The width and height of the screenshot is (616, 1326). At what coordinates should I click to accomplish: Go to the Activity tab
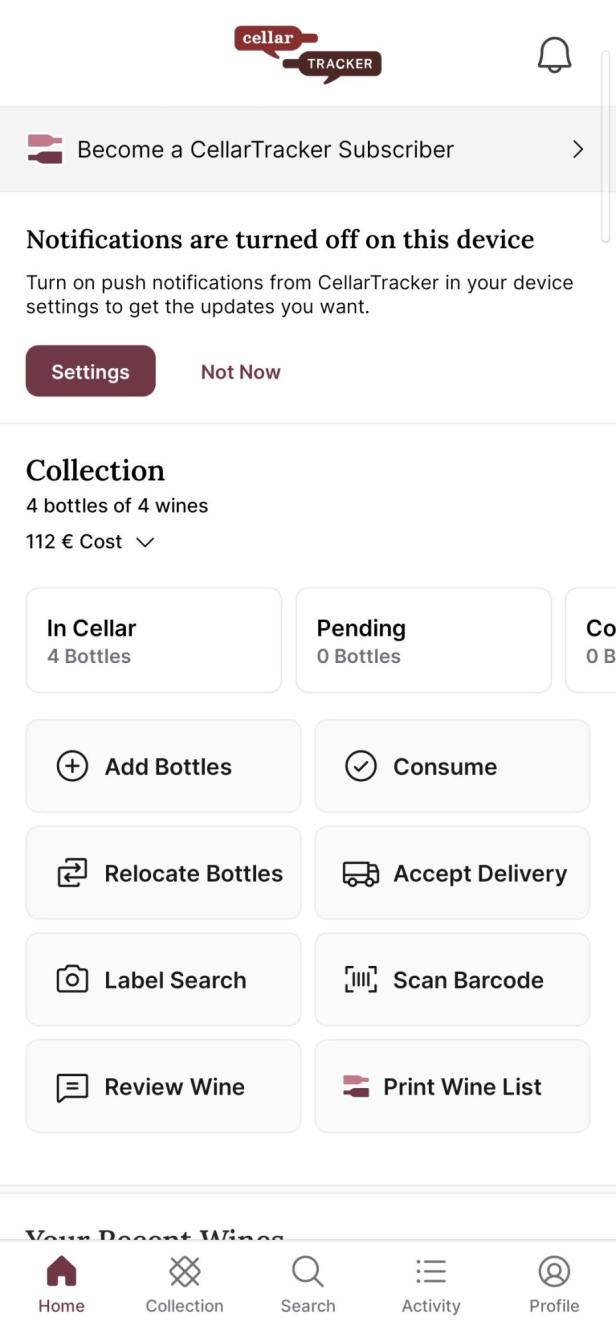pyautogui.click(x=430, y=1283)
